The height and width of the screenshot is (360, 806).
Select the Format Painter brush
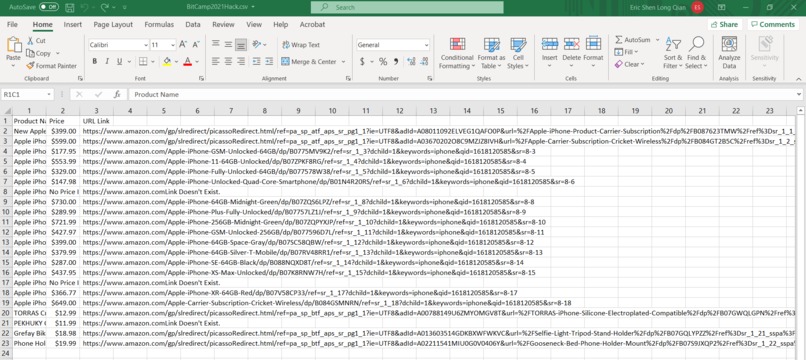click(30, 66)
